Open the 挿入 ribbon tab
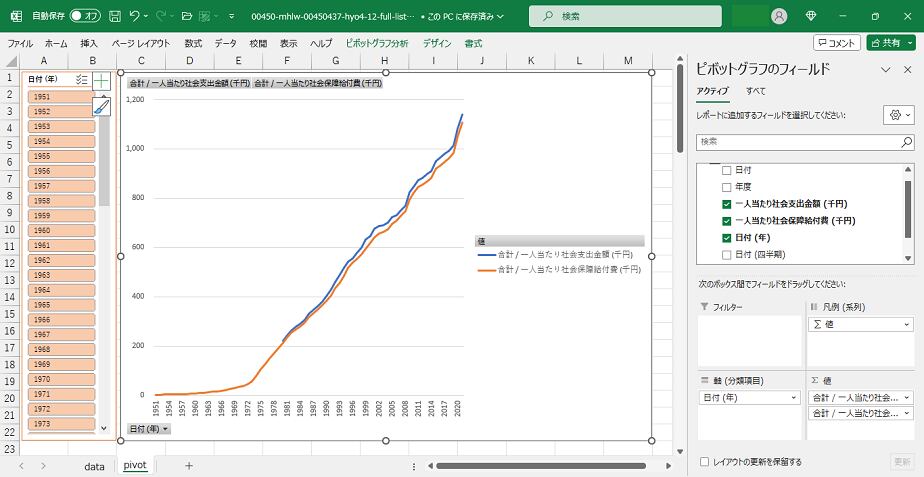 tap(89, 44)
